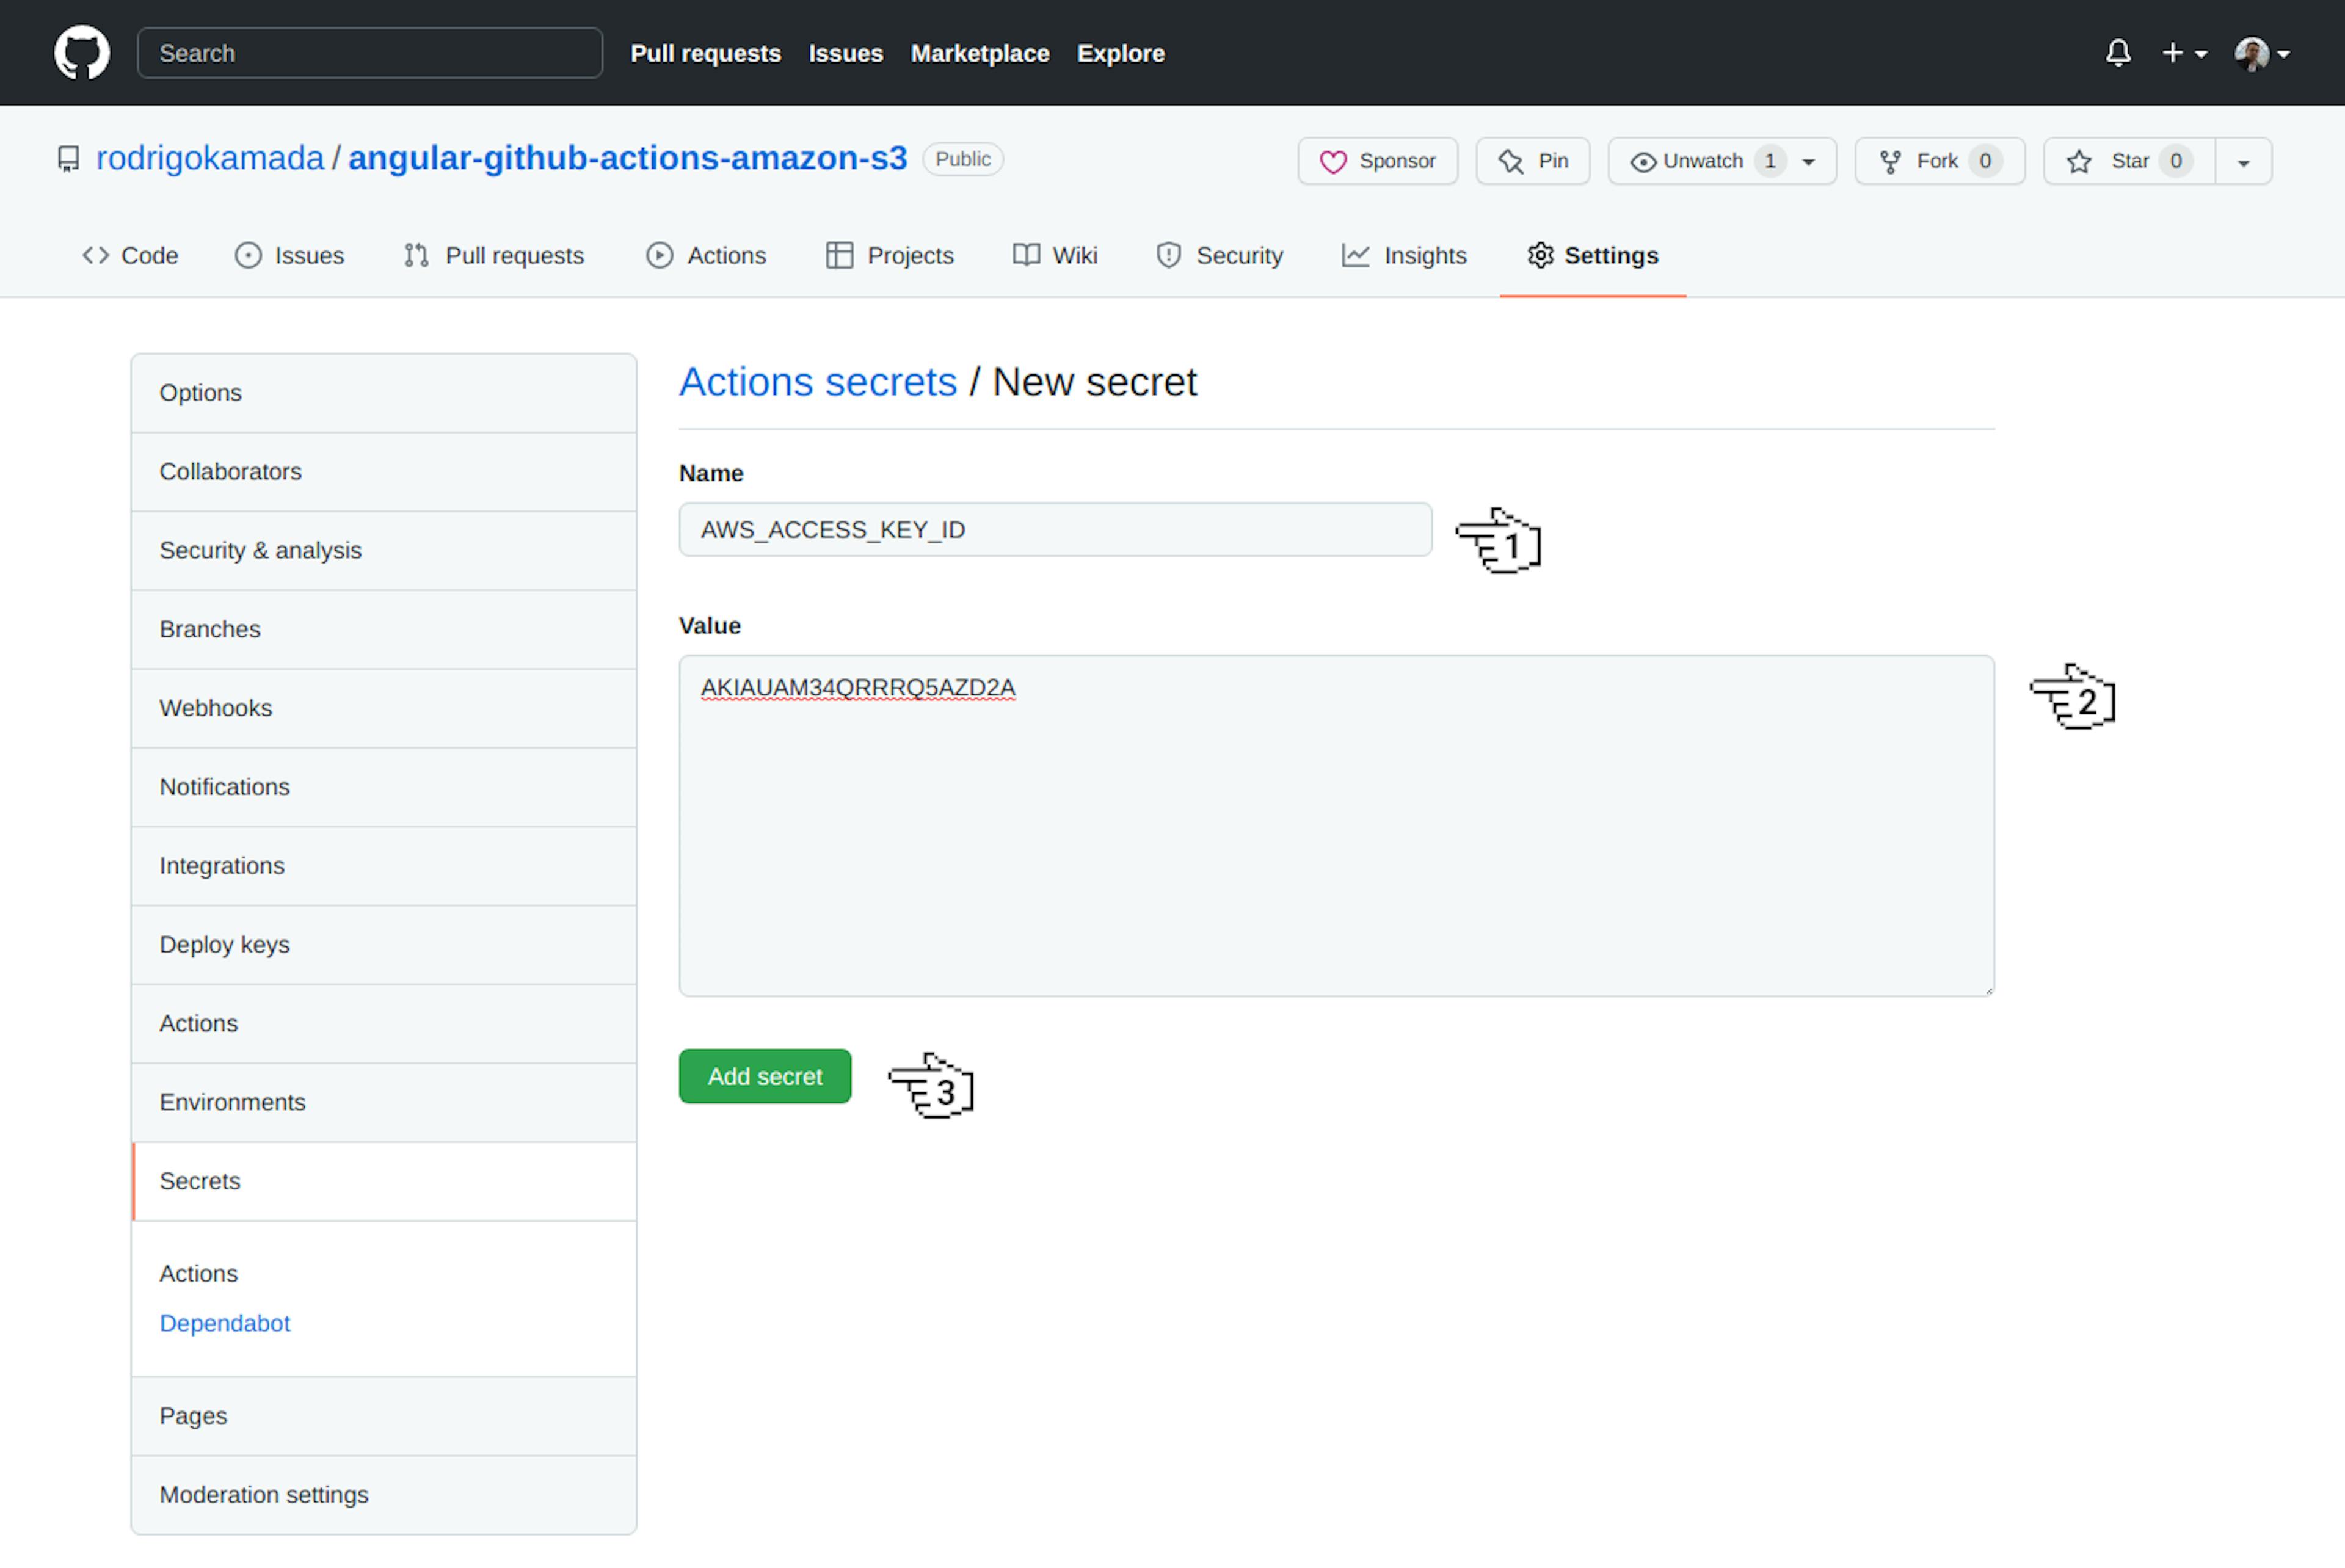Open Pages settings
The width and height of the screenshot is (2345, 1568).
click(x=384, y=1416)
